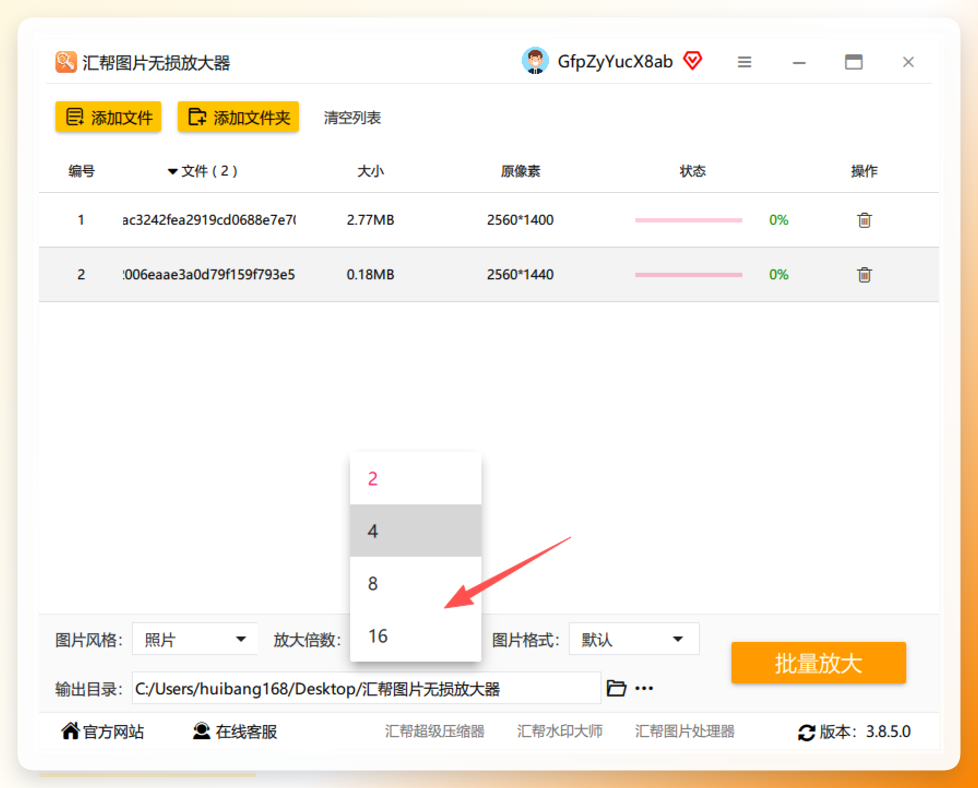Open 官方网站 link

[x=103, y=731]
